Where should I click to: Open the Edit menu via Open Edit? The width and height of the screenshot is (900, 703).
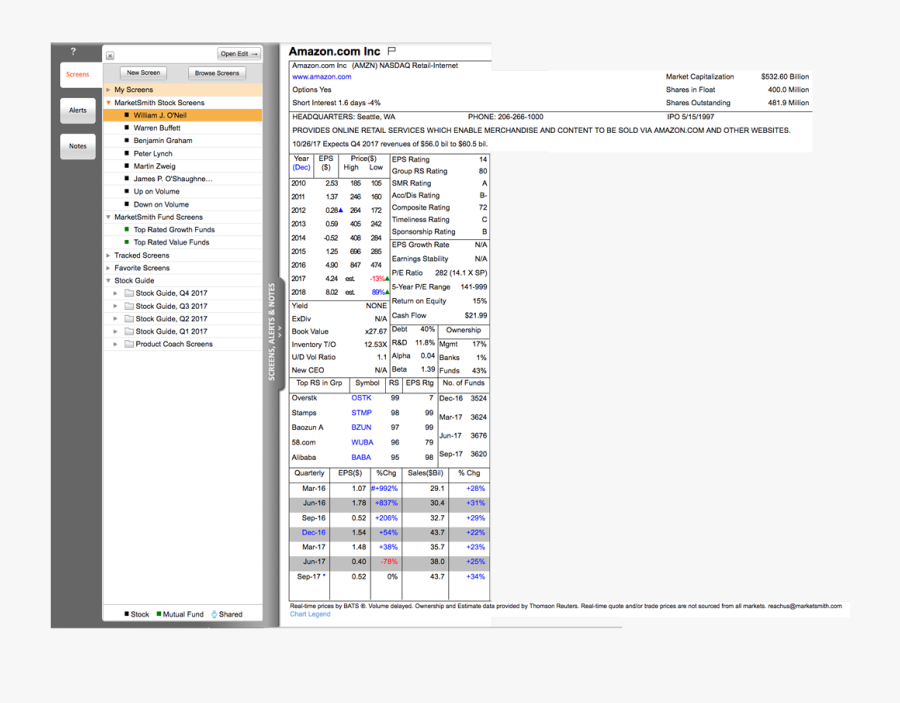point(238,53)
